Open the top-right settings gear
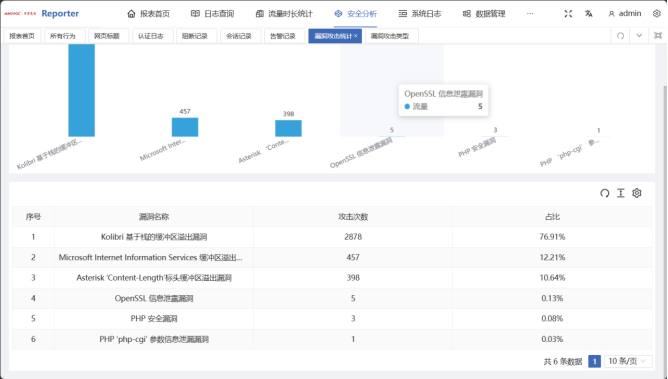 (x=656, y=14)
